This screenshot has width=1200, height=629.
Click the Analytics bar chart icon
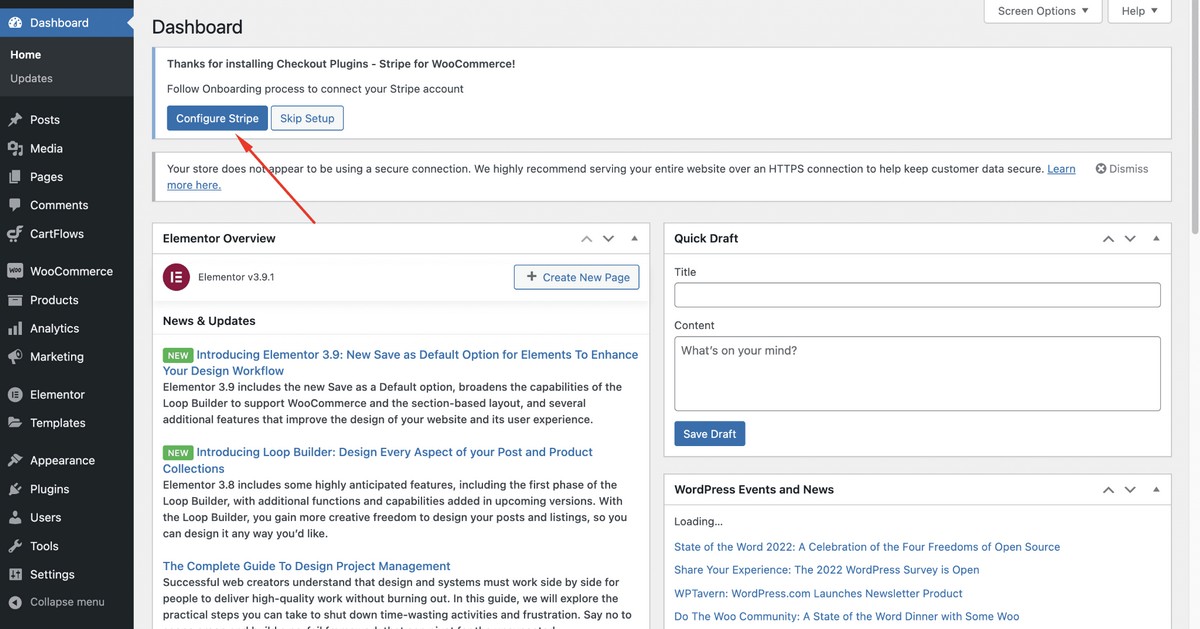tap(15, 328)
